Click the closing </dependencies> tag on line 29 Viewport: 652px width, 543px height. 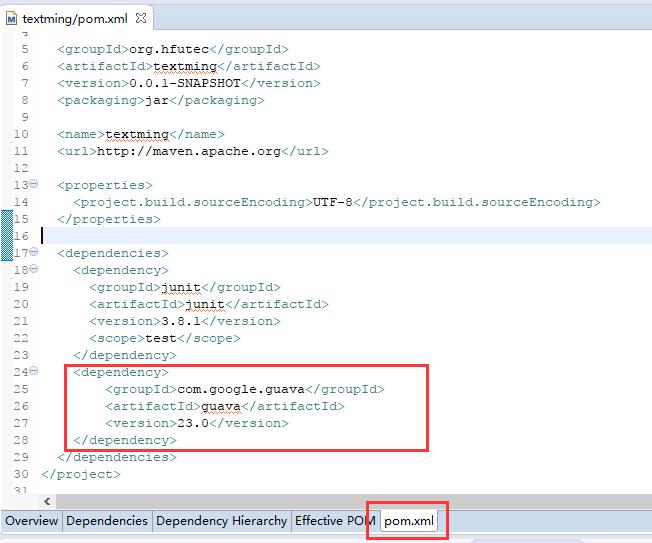(117, 457)
